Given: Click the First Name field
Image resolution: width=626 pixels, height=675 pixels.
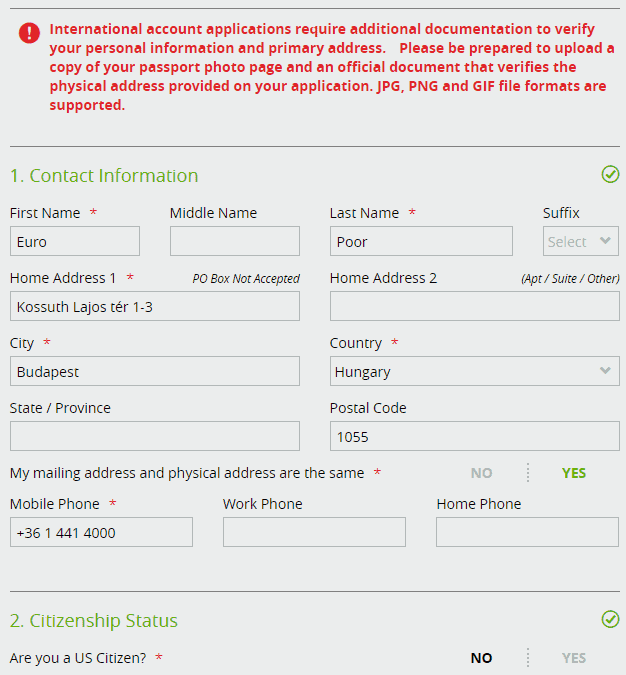Looking at the screenshot, I should (x=75, y=241).
